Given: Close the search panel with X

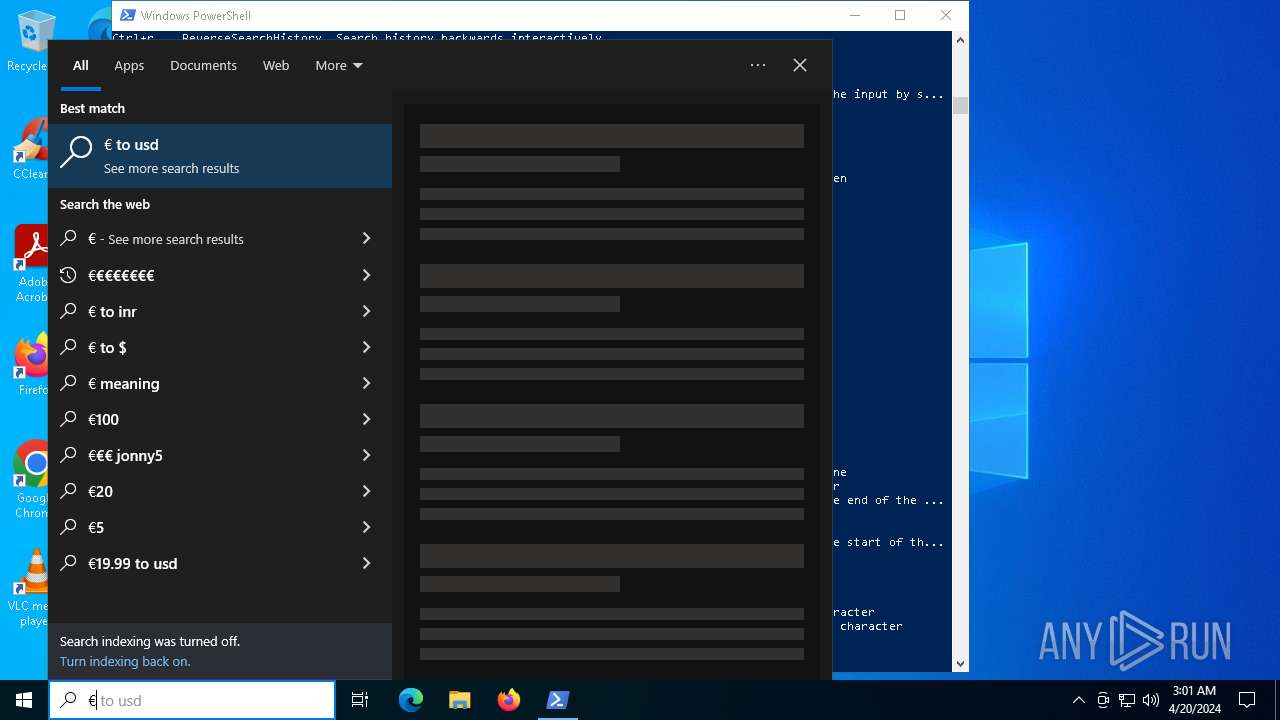Looking at the screenshot, I should point(800,65).
